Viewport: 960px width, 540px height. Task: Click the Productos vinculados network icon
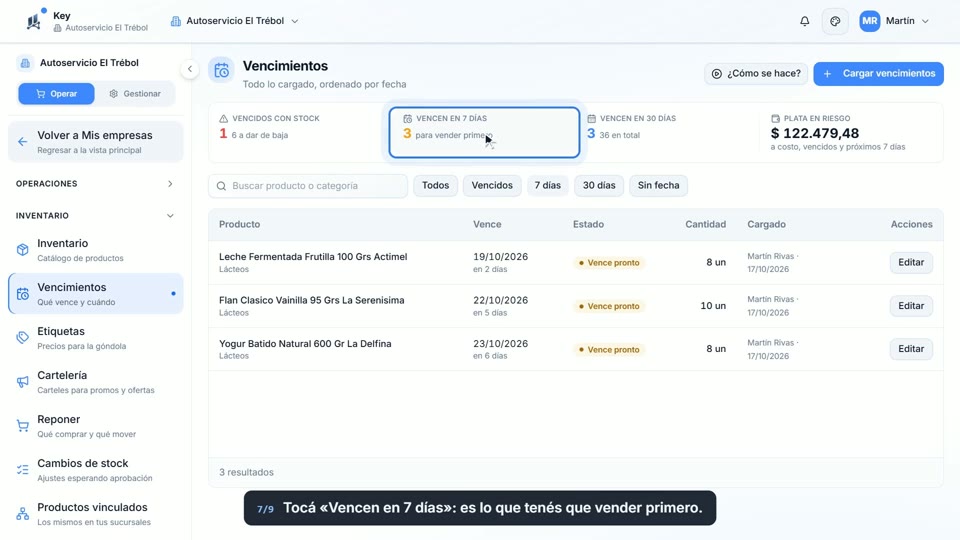click(23, 514)
